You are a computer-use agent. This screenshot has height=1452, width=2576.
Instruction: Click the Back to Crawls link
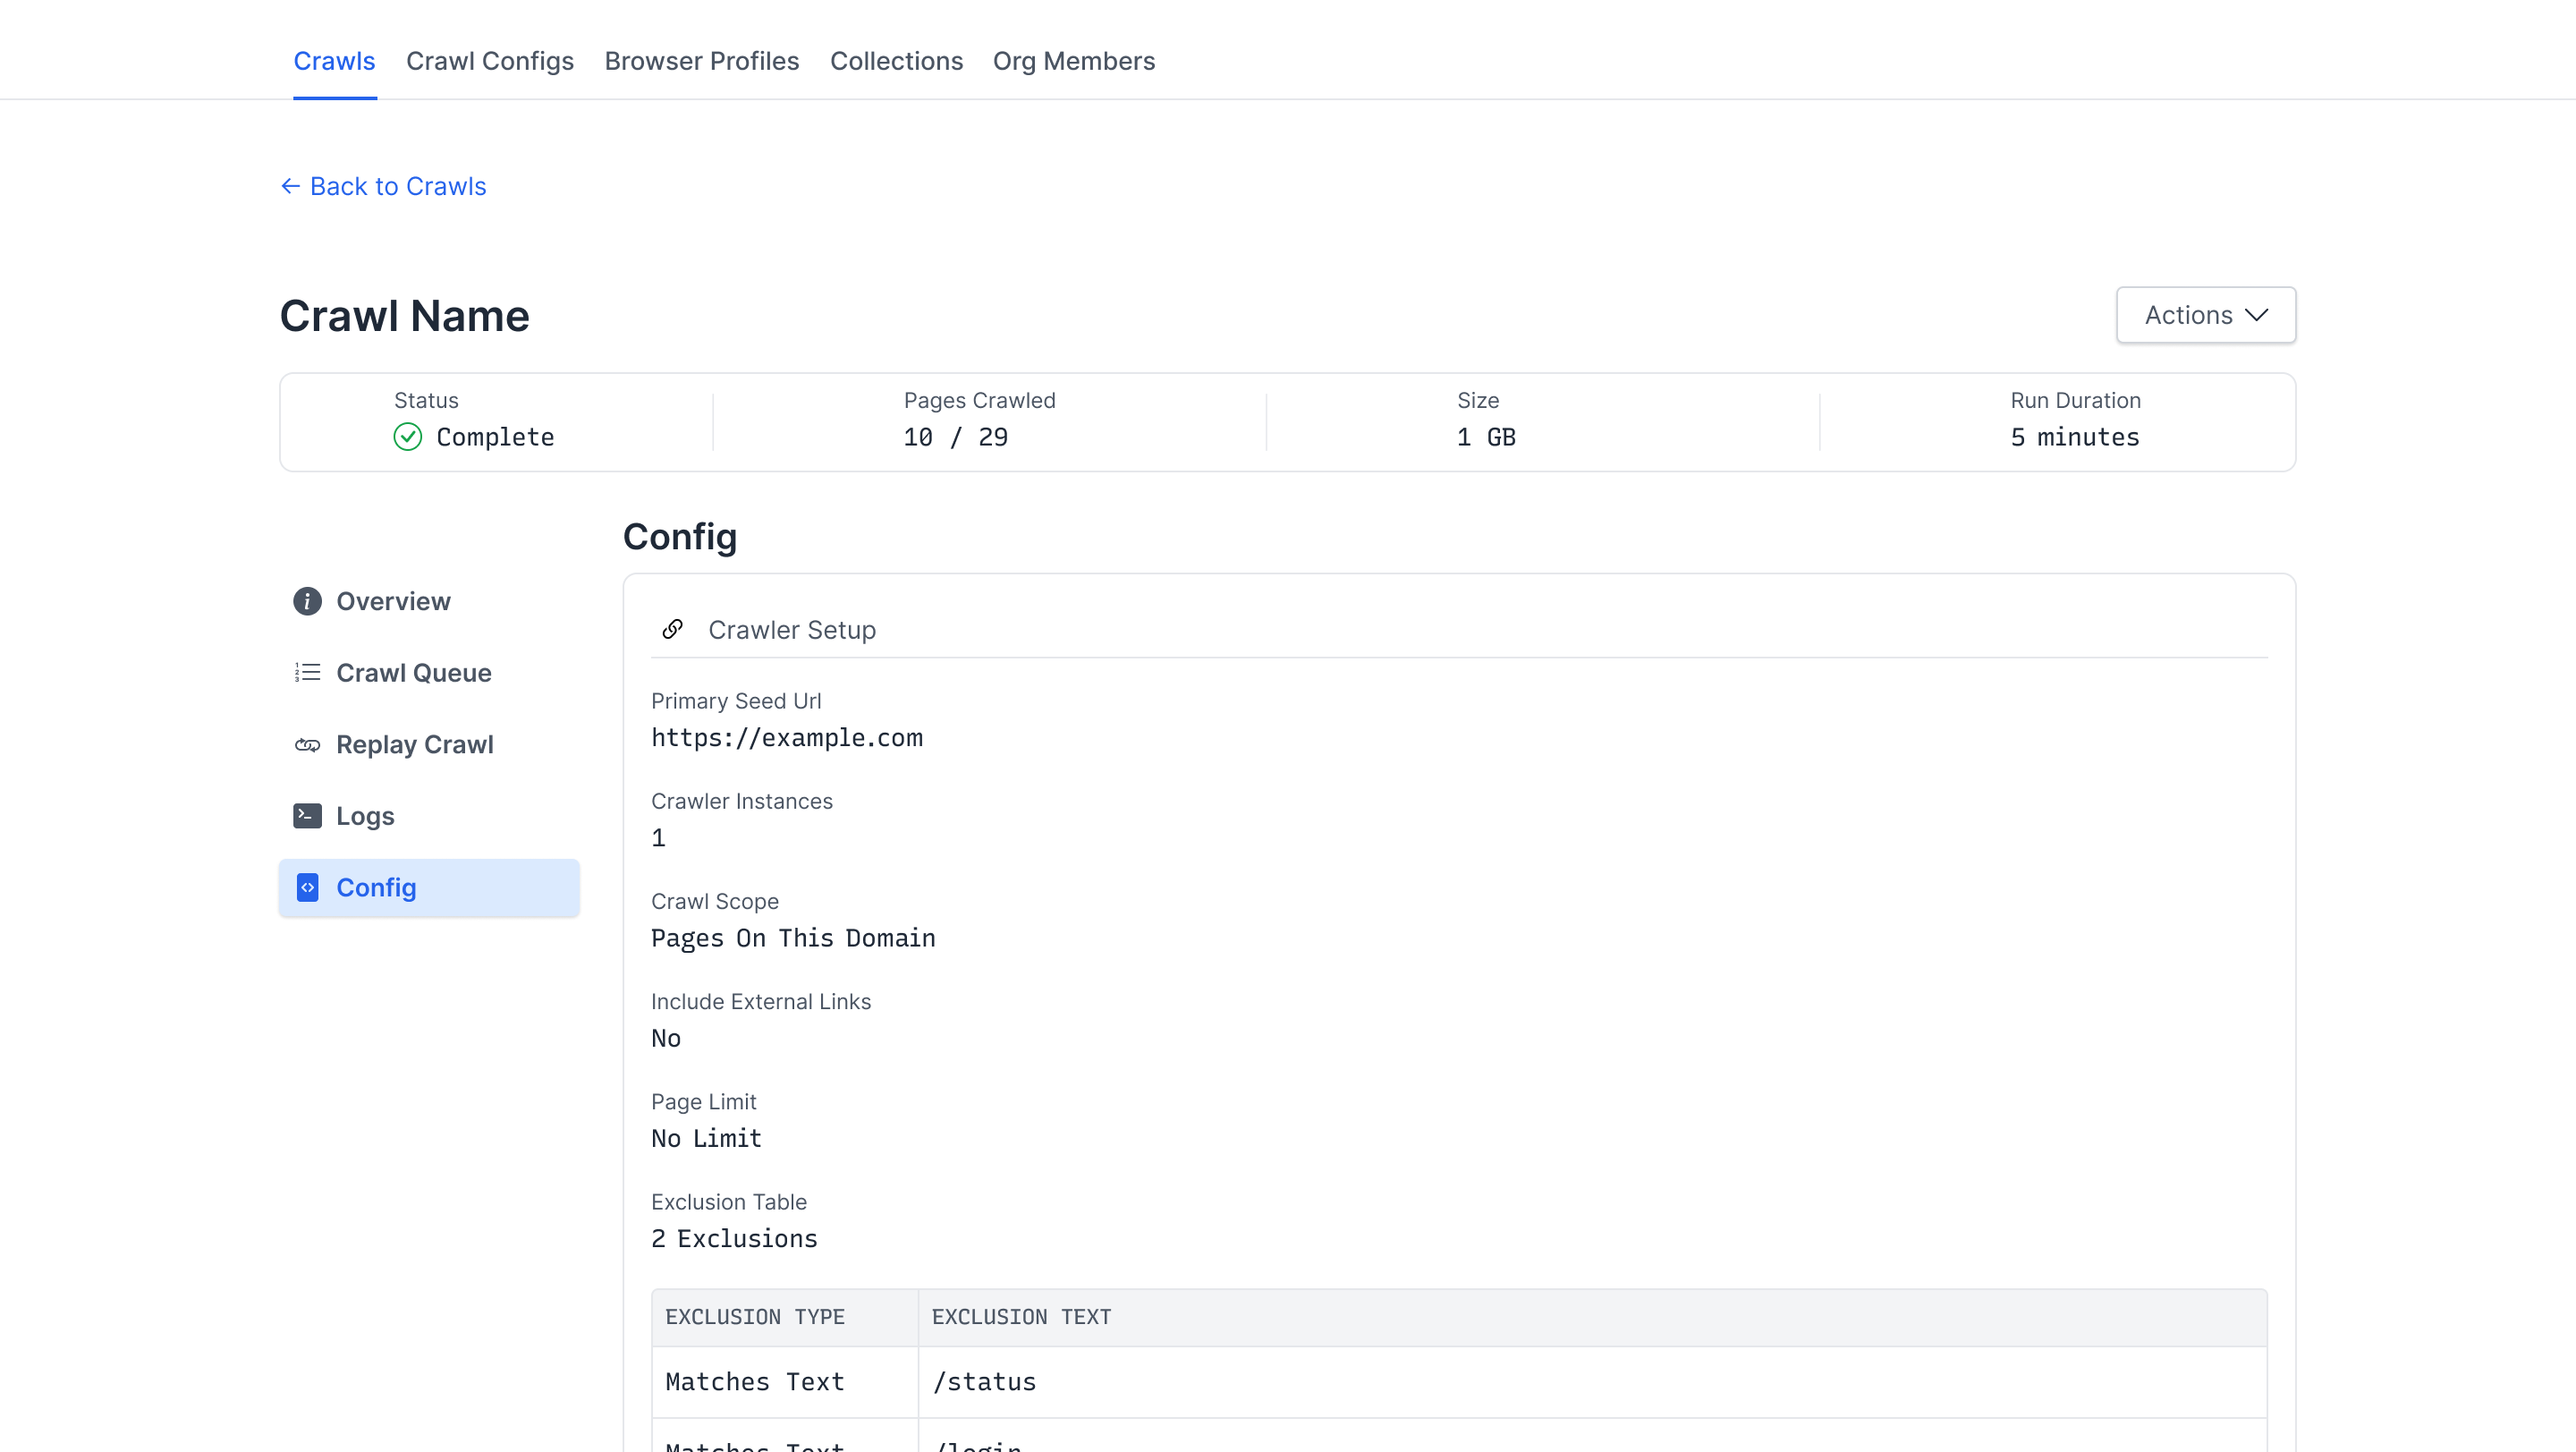pos(397,186)
